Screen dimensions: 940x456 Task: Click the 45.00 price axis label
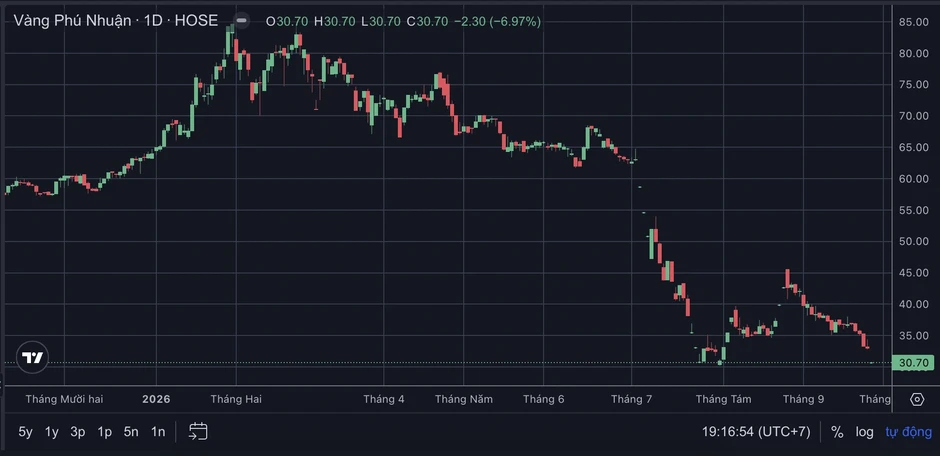click(x=914, y=273)
